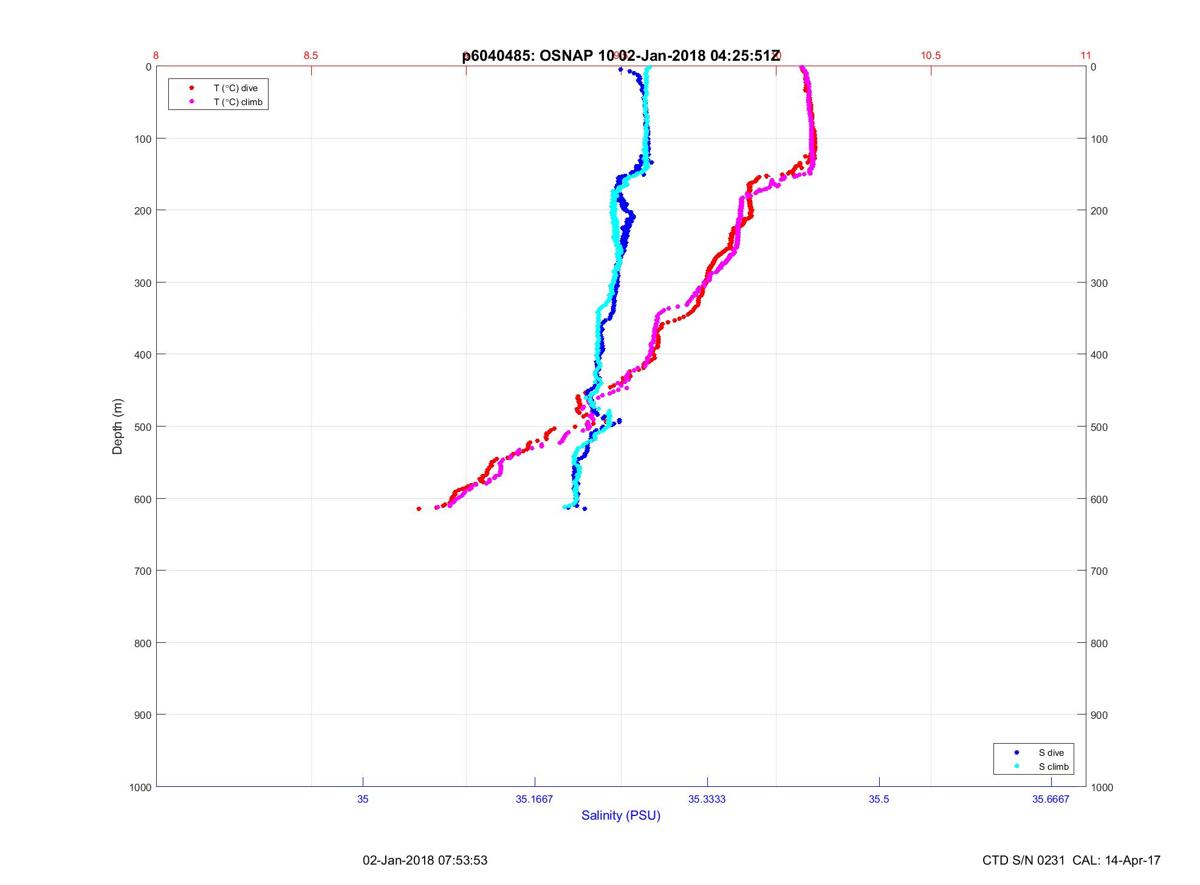Click depth tick 600 on the left axis

point(142,499)
